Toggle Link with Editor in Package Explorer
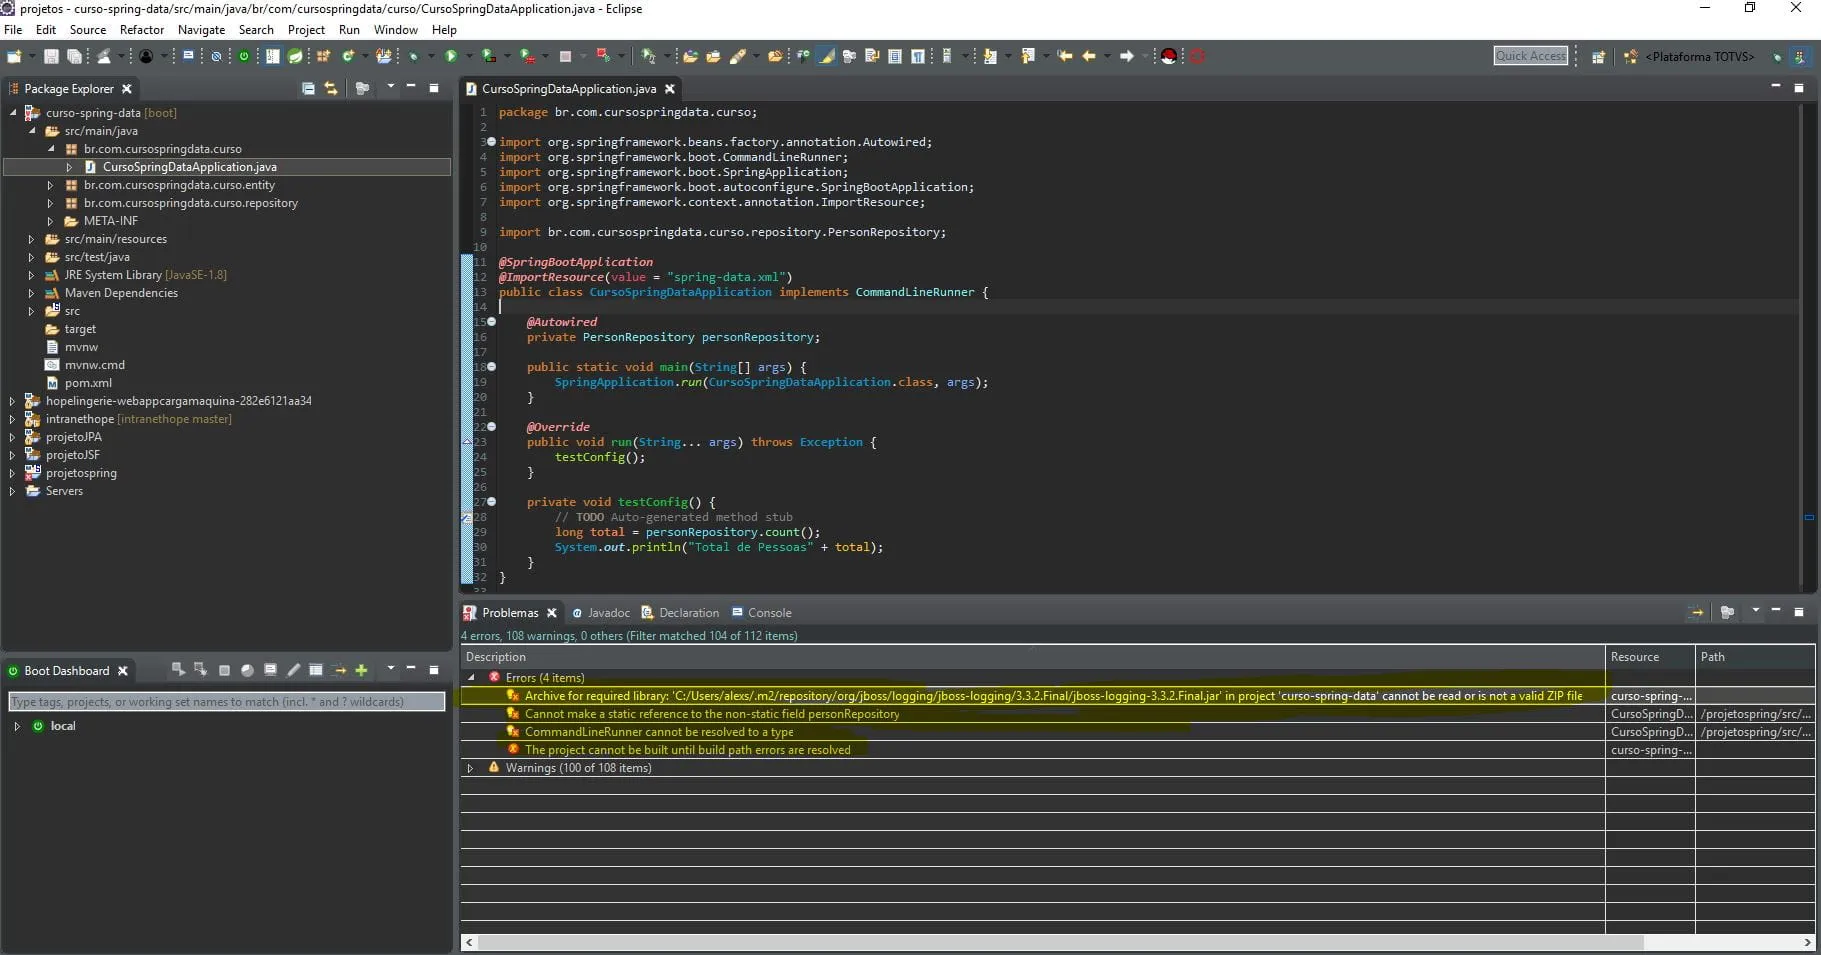The image size is (1821, 955). [331, 89]
